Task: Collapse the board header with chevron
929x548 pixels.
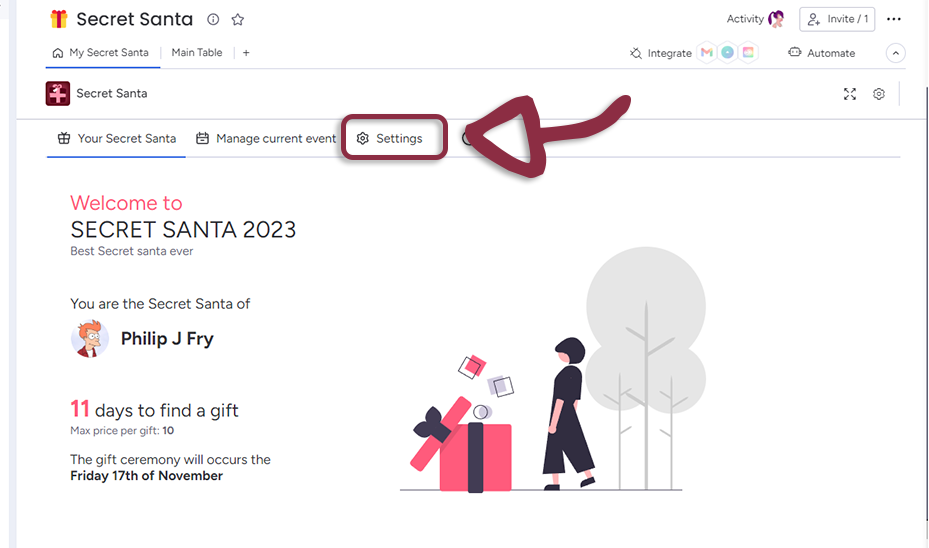Action: tap(896, 53)
